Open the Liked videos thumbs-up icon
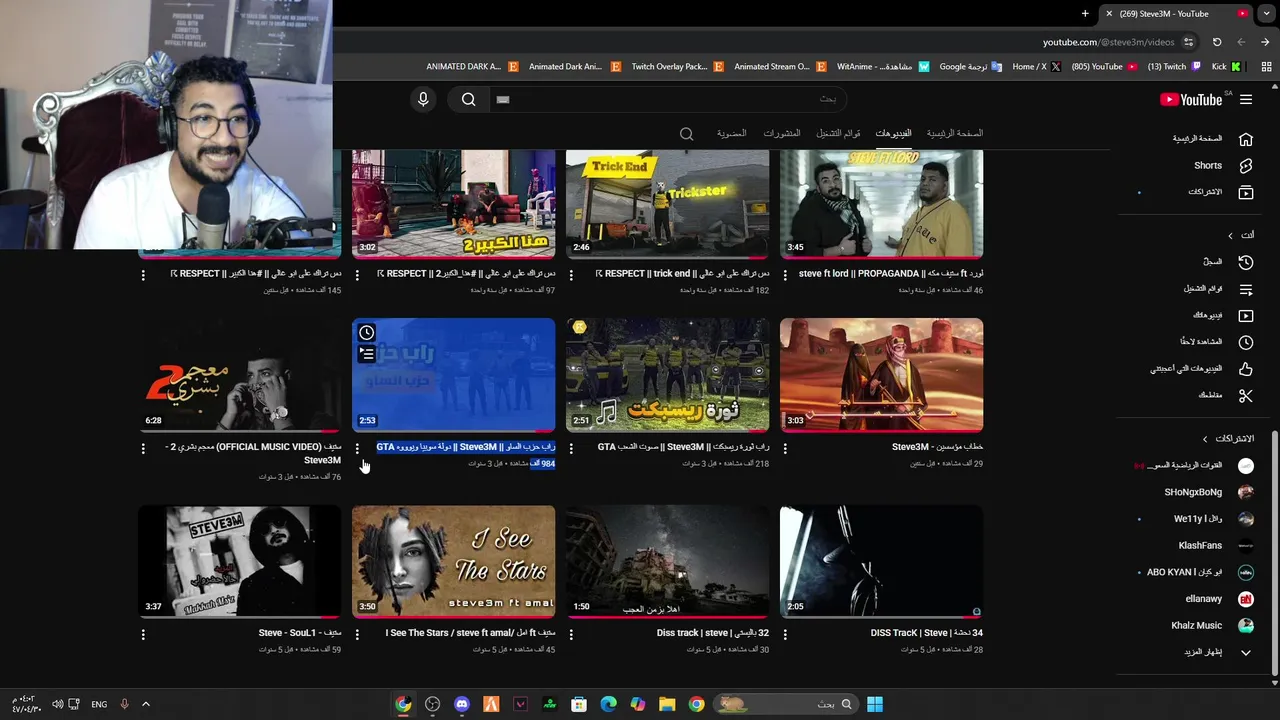The width and height of the screenshot is (1280, 720). (1245, 369)
